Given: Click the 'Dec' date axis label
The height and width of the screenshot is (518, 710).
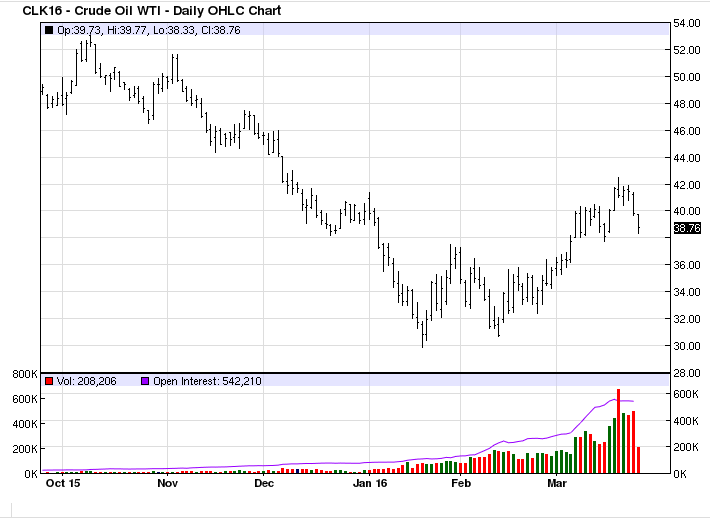Looking at the screenshot, I should tap(264, 483).
